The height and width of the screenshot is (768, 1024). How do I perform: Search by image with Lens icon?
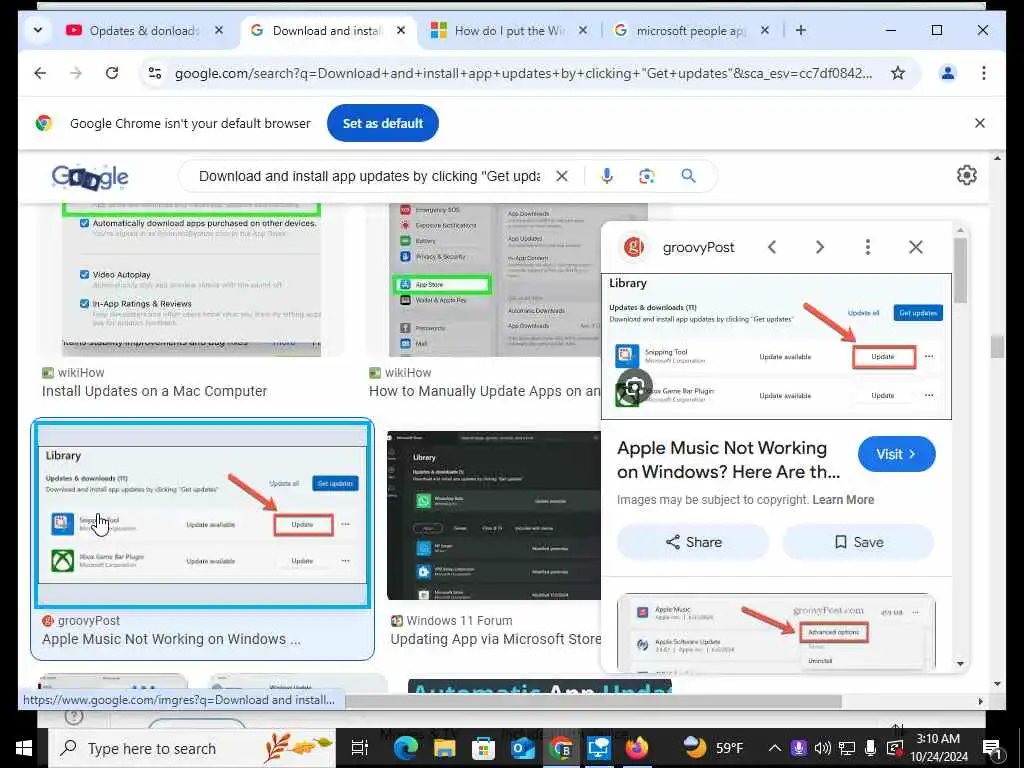647,176
